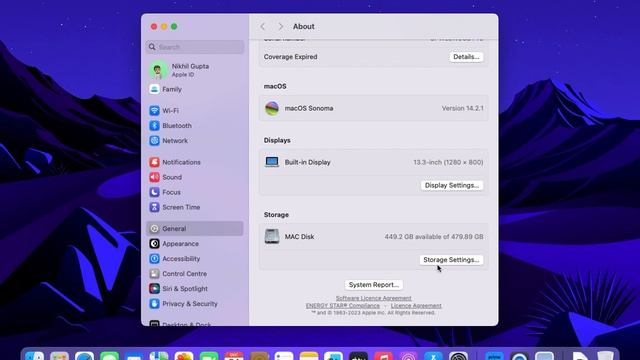Open the Licence Agreement link
The width and height of the screenshot is (640, 360).
[x=416, y=306]
